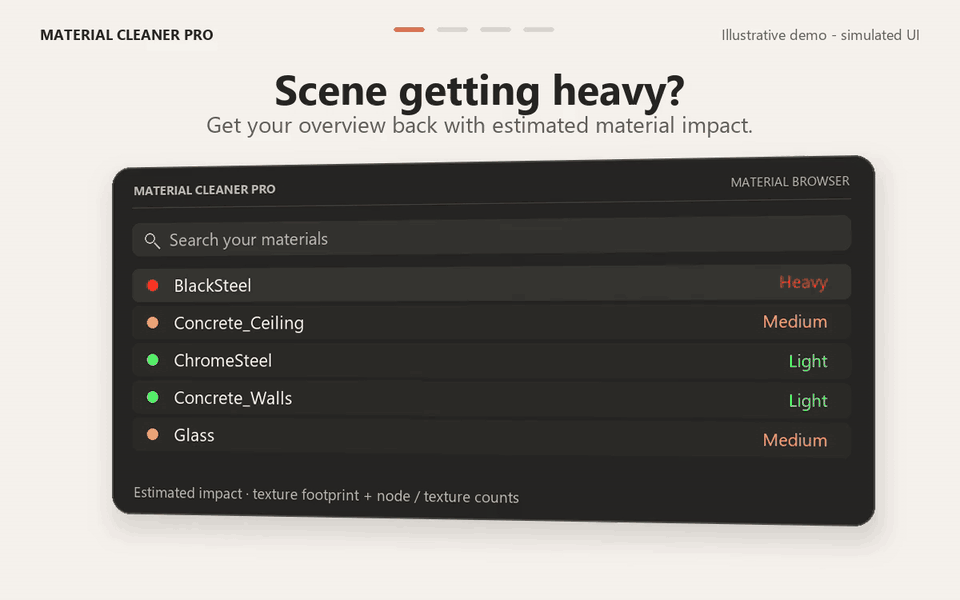Click the dark panel's MATERIAL CLEANER PRO title
This screenshot has height=600, width=960.
click(x=204, y=190)
